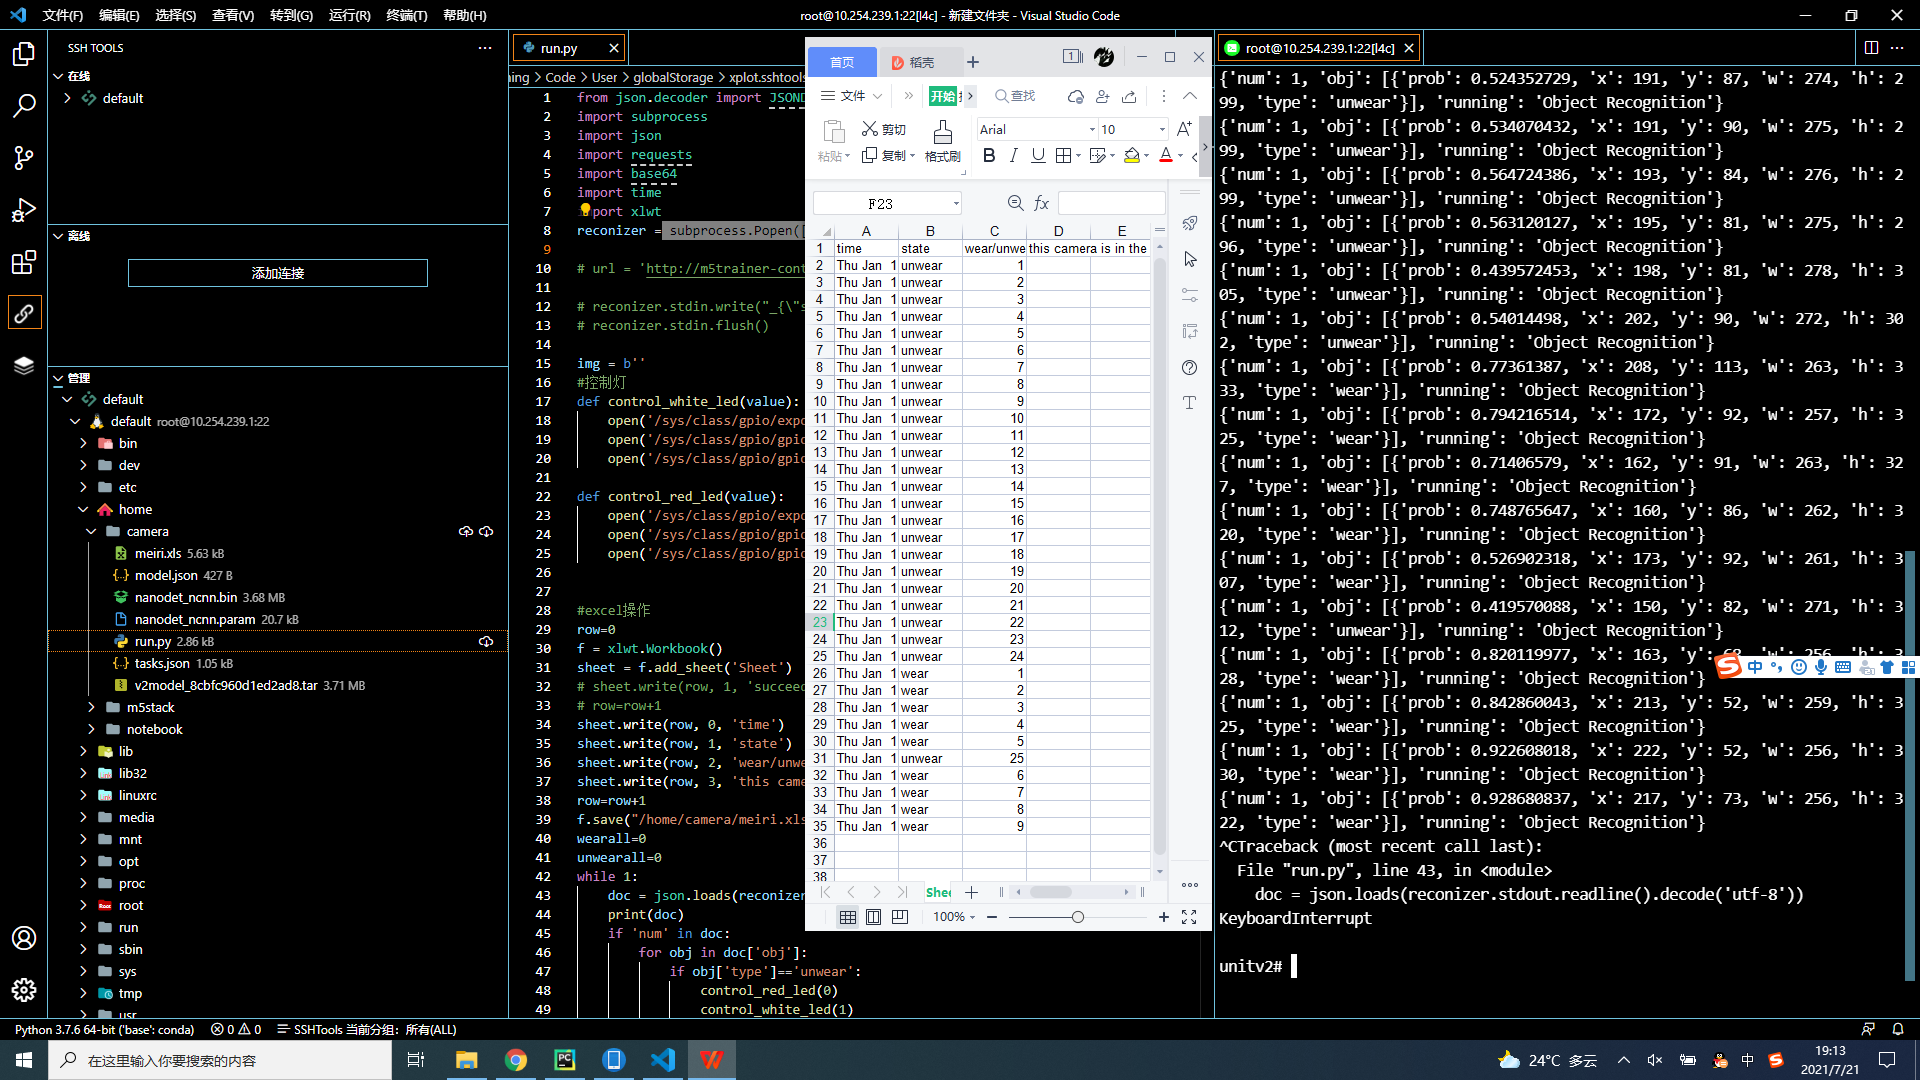
Task: Click the bold formatting B icon in spreadsheet
Action: (x=989, y=156)
